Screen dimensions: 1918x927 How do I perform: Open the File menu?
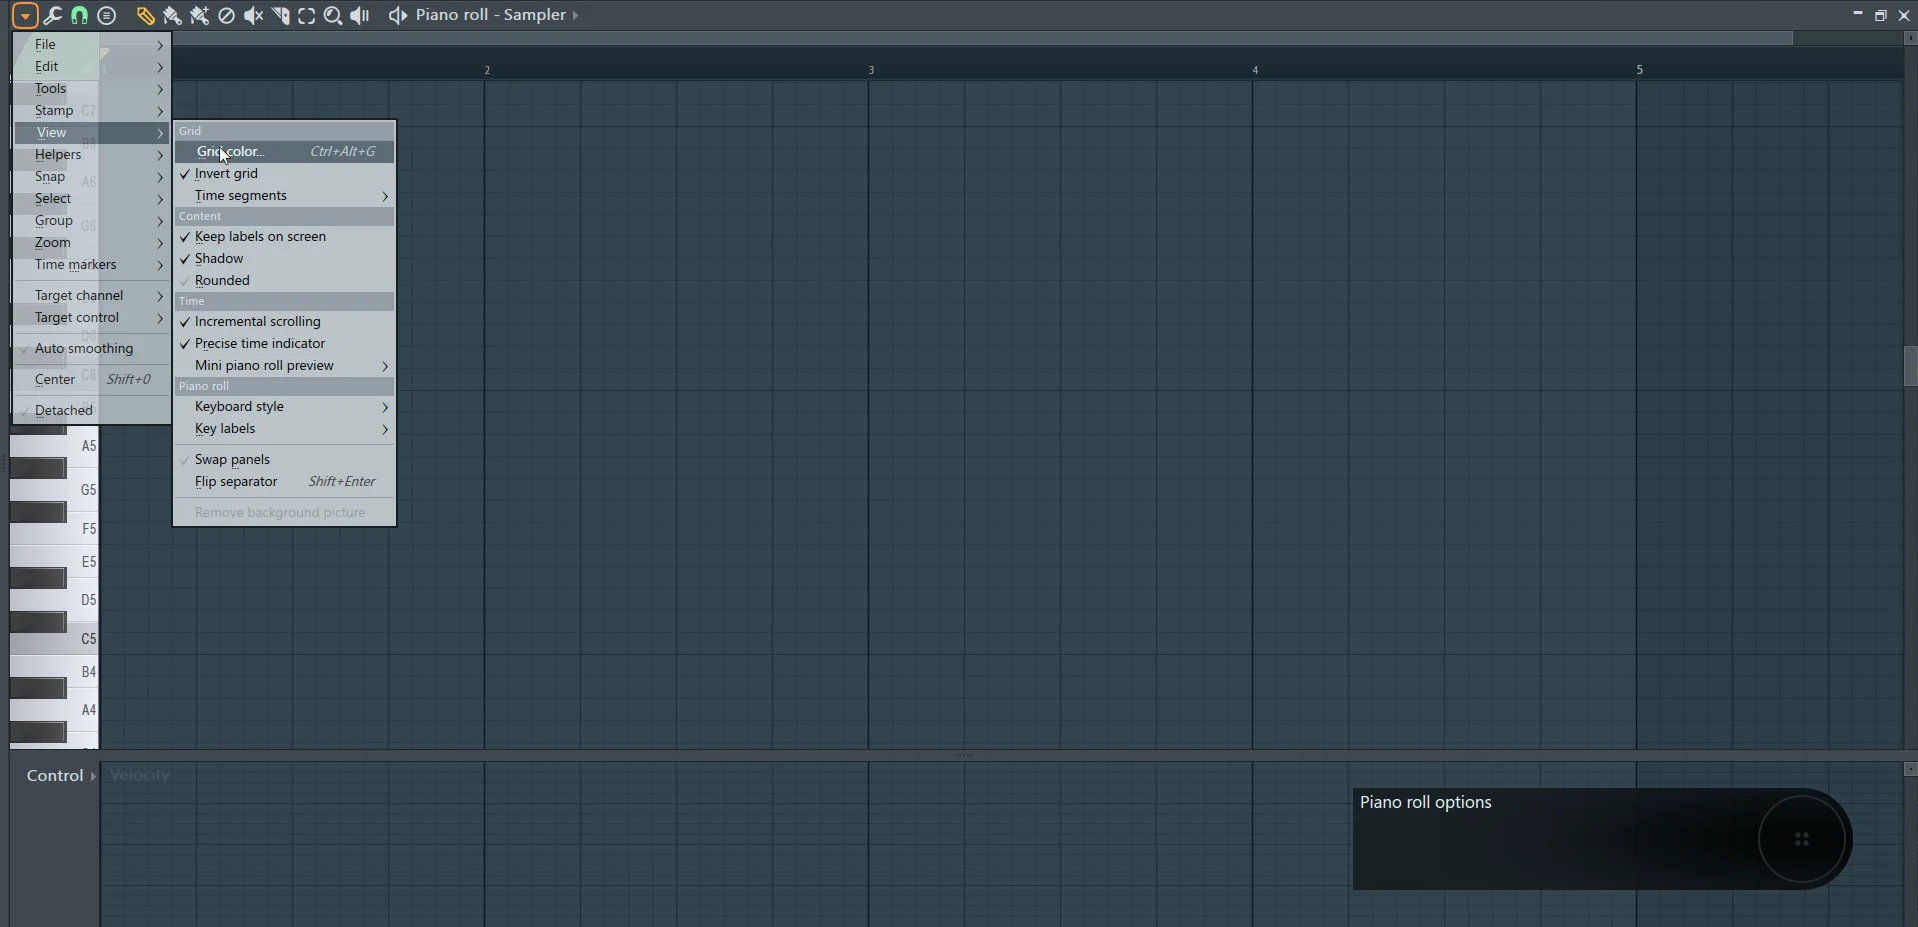click(92, 45)
